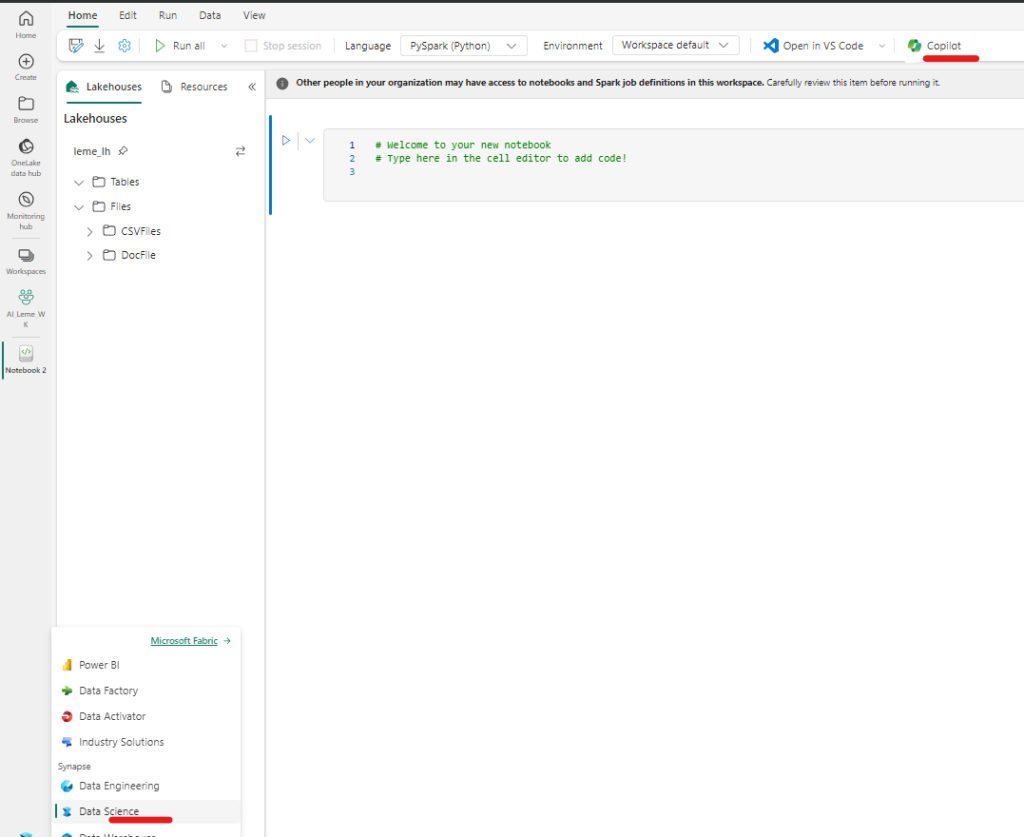Click the Run all button
This screenshot has height=837, width=1024.
point(180,46)
